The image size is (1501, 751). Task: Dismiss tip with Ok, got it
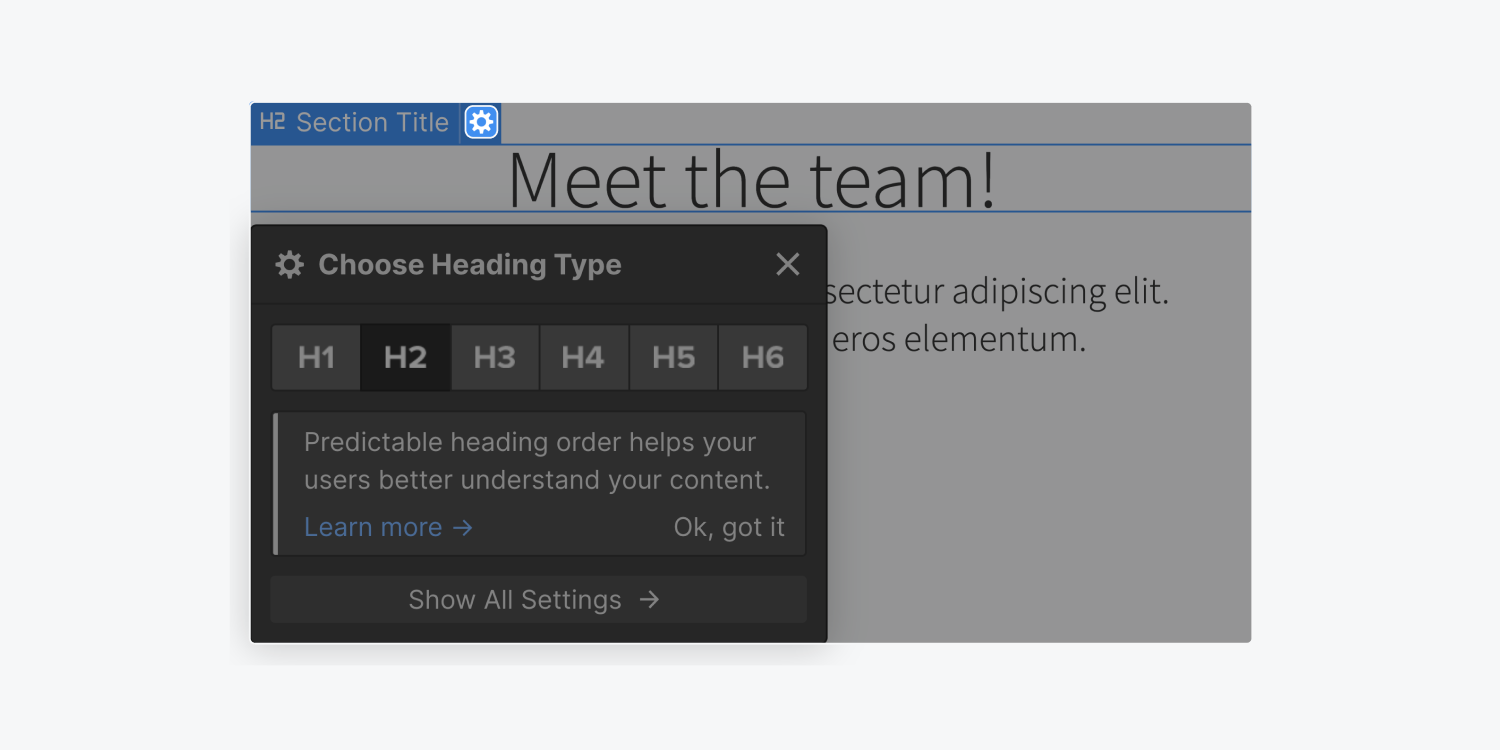click(x=729, y=527)
